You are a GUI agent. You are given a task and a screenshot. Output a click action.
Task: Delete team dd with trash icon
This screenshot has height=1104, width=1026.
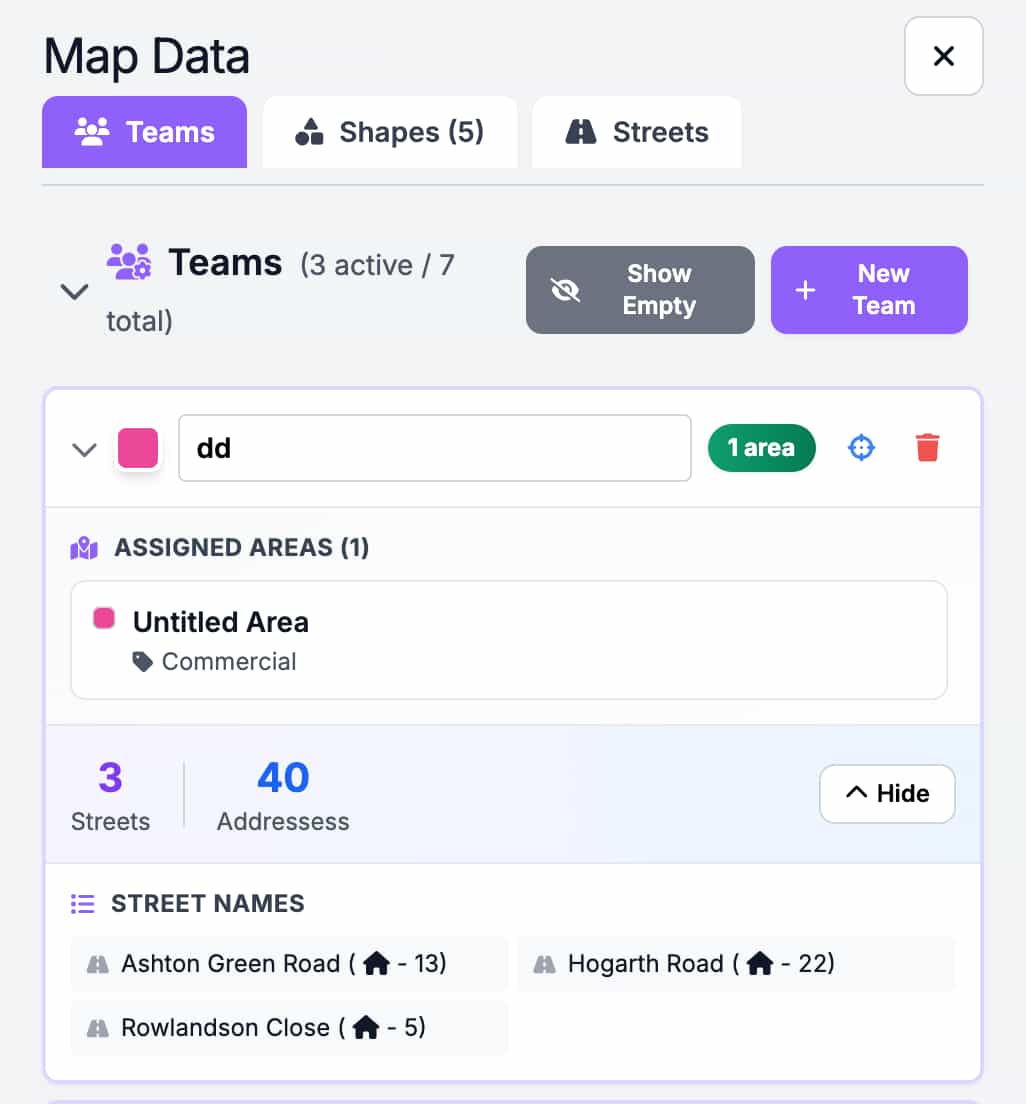pos(927,448)
